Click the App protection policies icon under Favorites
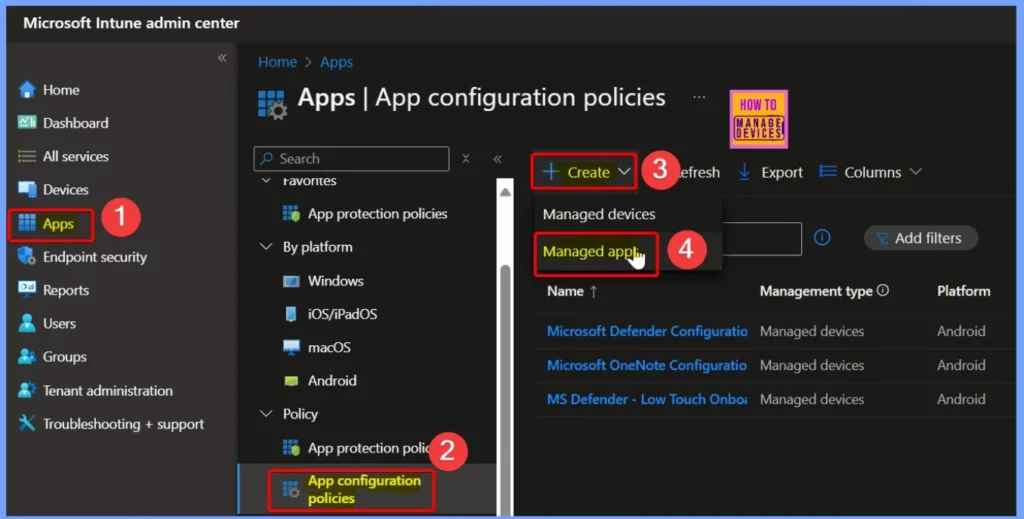This screenshot has height=519, width=1024. point(291,213)
